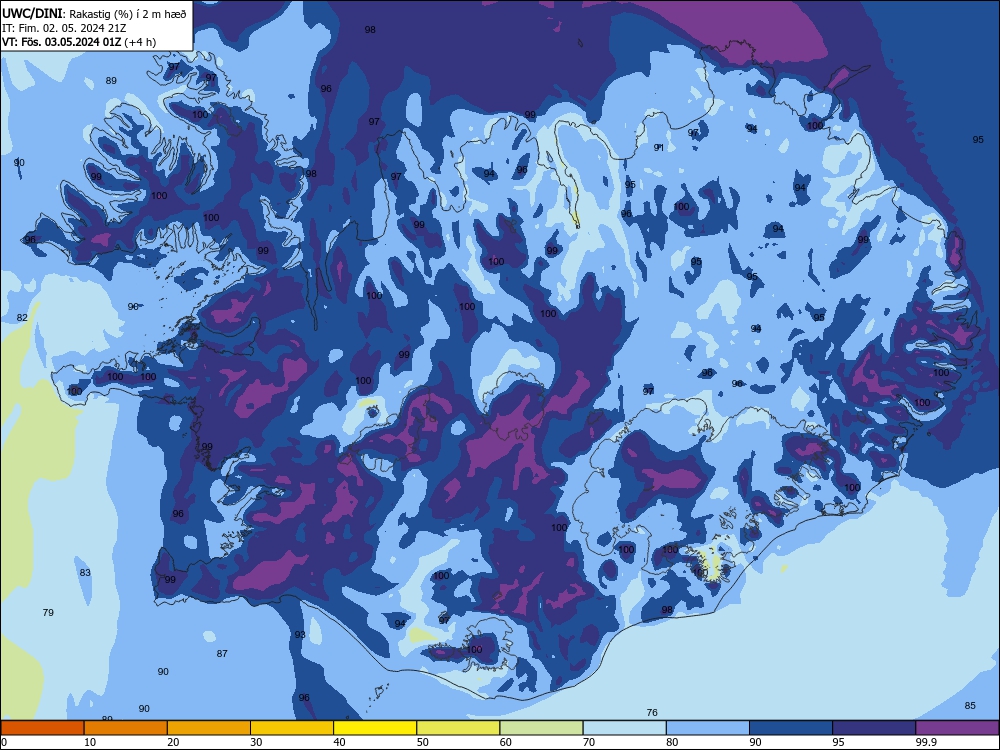The height and width of the screenshot is (750, 1000).
Task: Click the 70–80 pale blue legend swatch
Action: coord(625,728)
